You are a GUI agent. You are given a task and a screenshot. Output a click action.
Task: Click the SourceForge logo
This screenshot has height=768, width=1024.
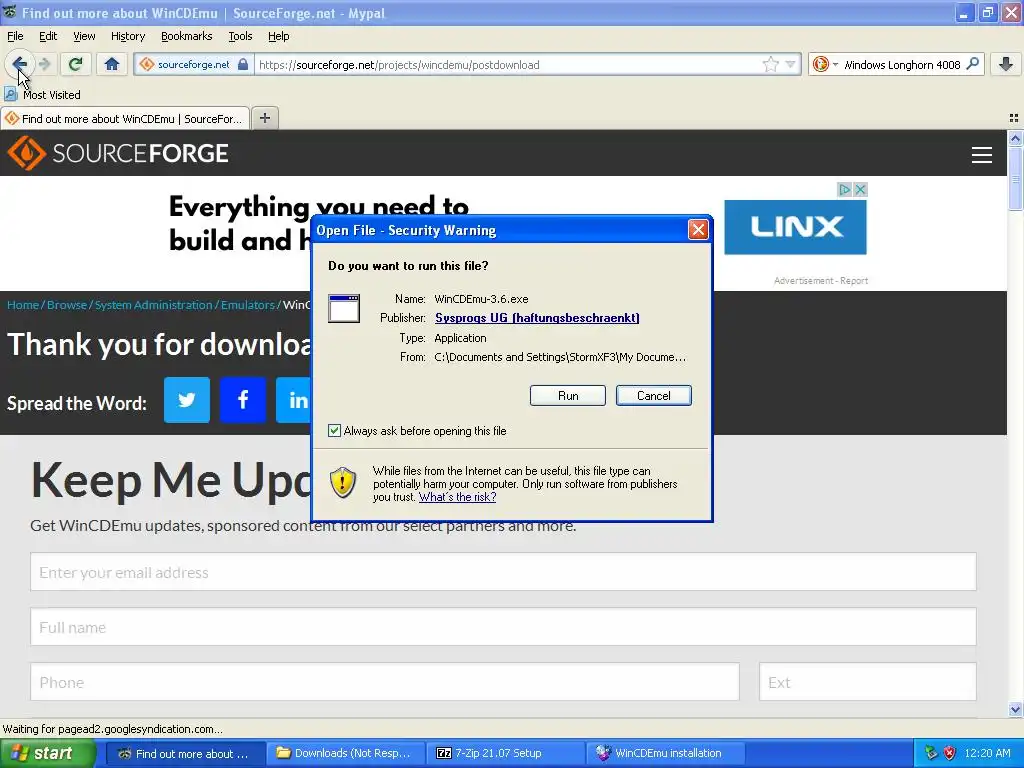tap(118, 153)
